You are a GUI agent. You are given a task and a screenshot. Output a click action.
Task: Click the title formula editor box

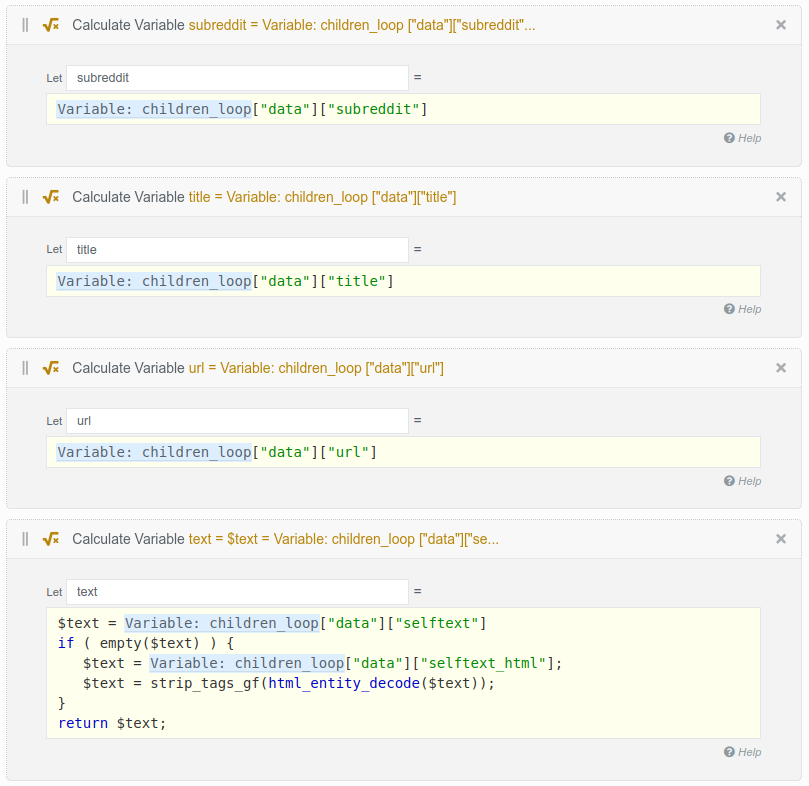403,281
